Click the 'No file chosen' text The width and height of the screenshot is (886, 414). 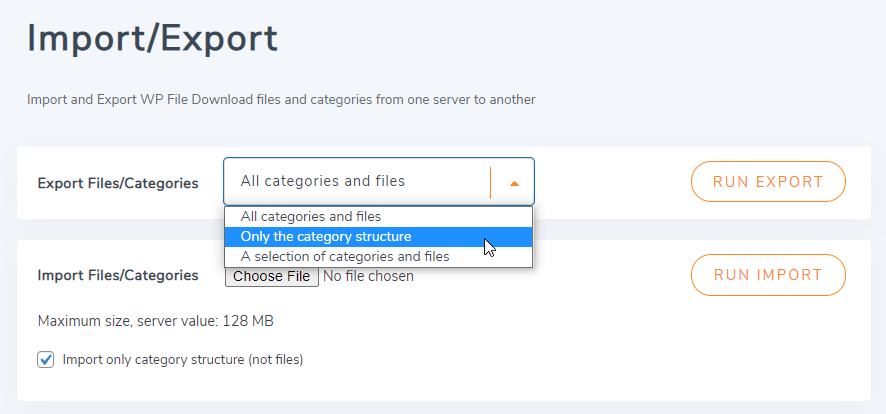click(x=368, y=276)
